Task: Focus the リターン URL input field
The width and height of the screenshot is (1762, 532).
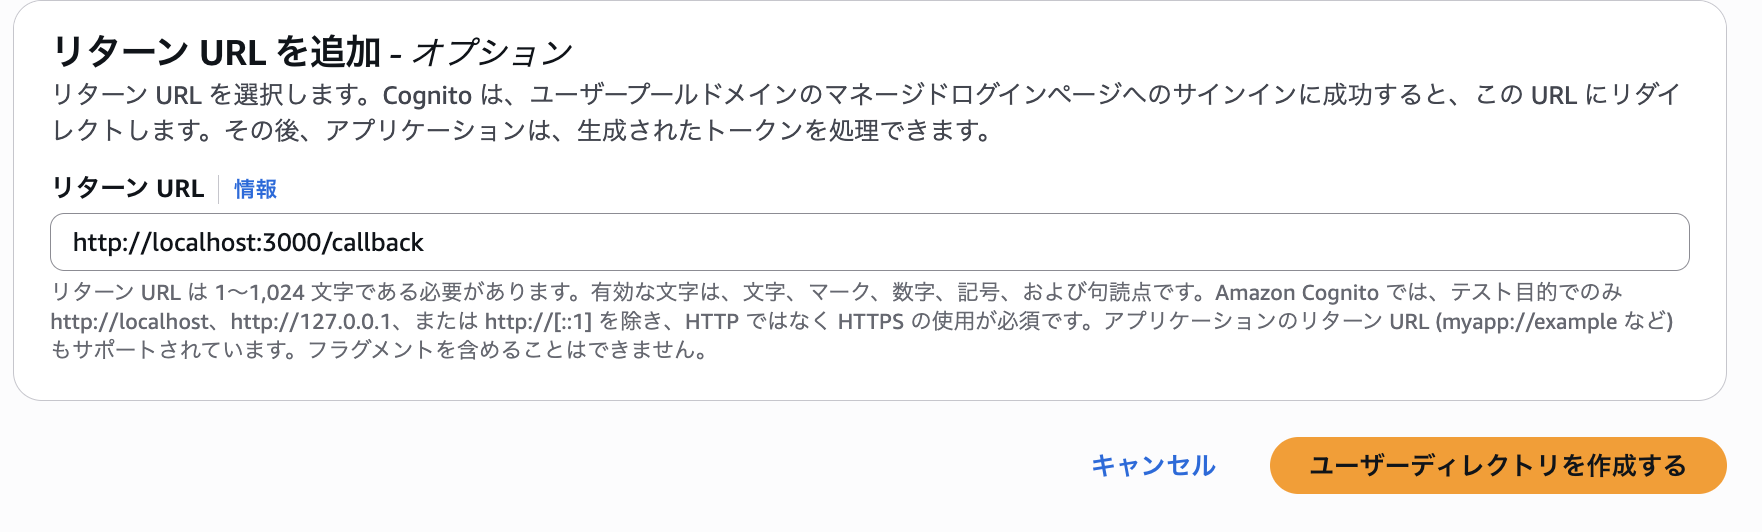Action: coord(869,242)
